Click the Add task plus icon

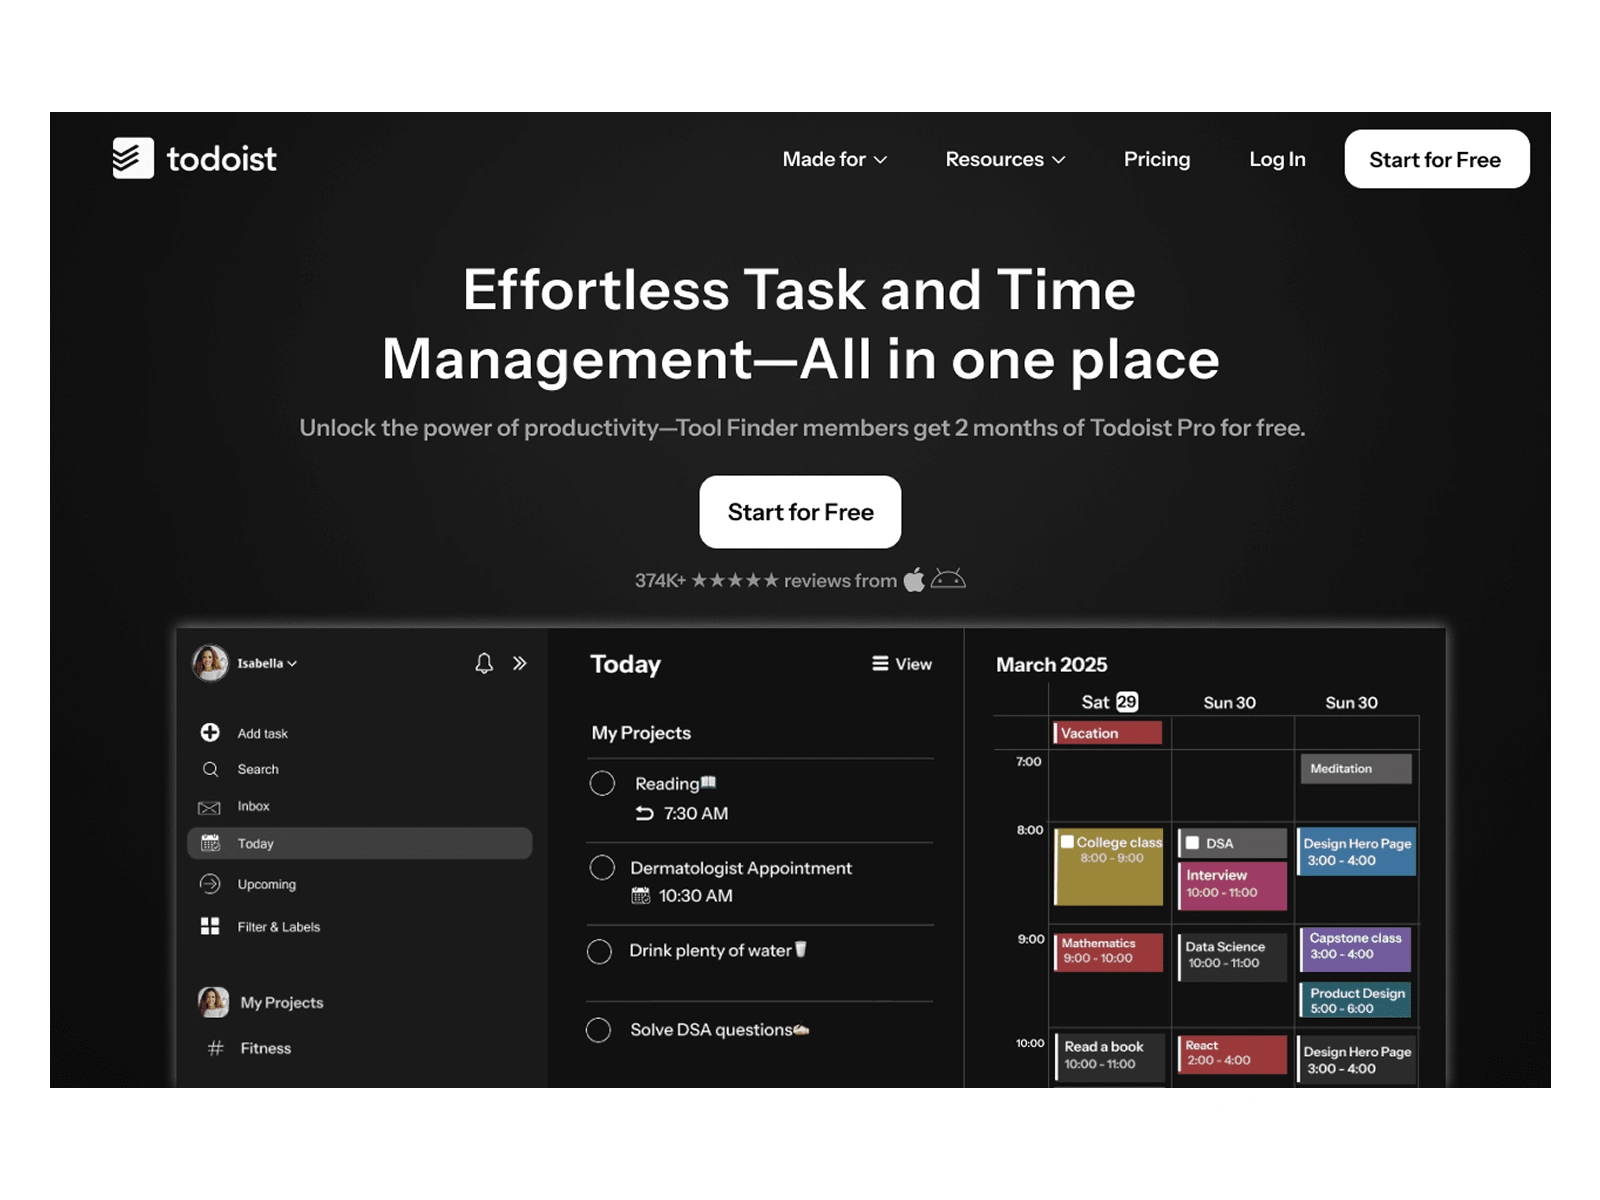pyautogui.click(x=210, y=733)
